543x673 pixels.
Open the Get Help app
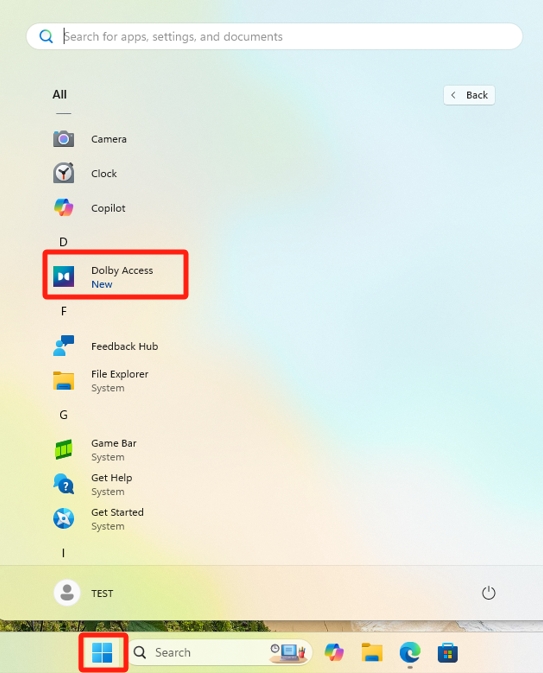click(x=93, y=484)
